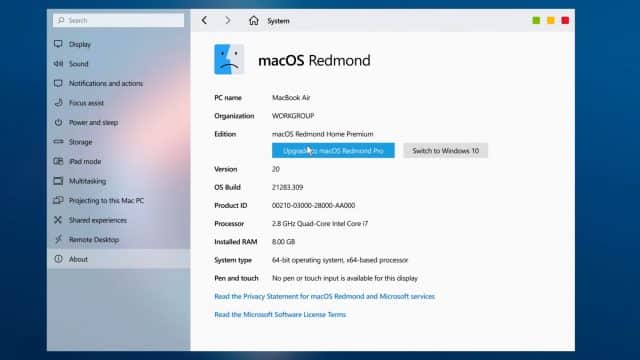This screenshot has height=360, width=640.
Task: Click the Multitasking icon
Action: pyautogui.click(x=58, y=181)
